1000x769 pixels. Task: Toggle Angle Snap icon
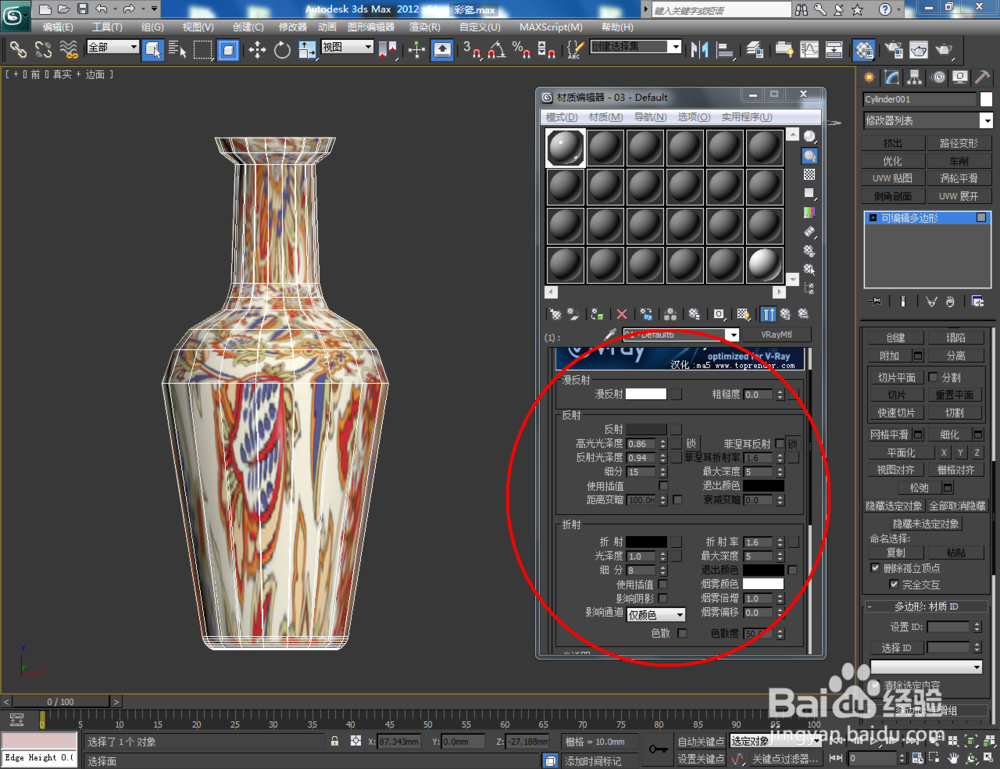point(497,50)
